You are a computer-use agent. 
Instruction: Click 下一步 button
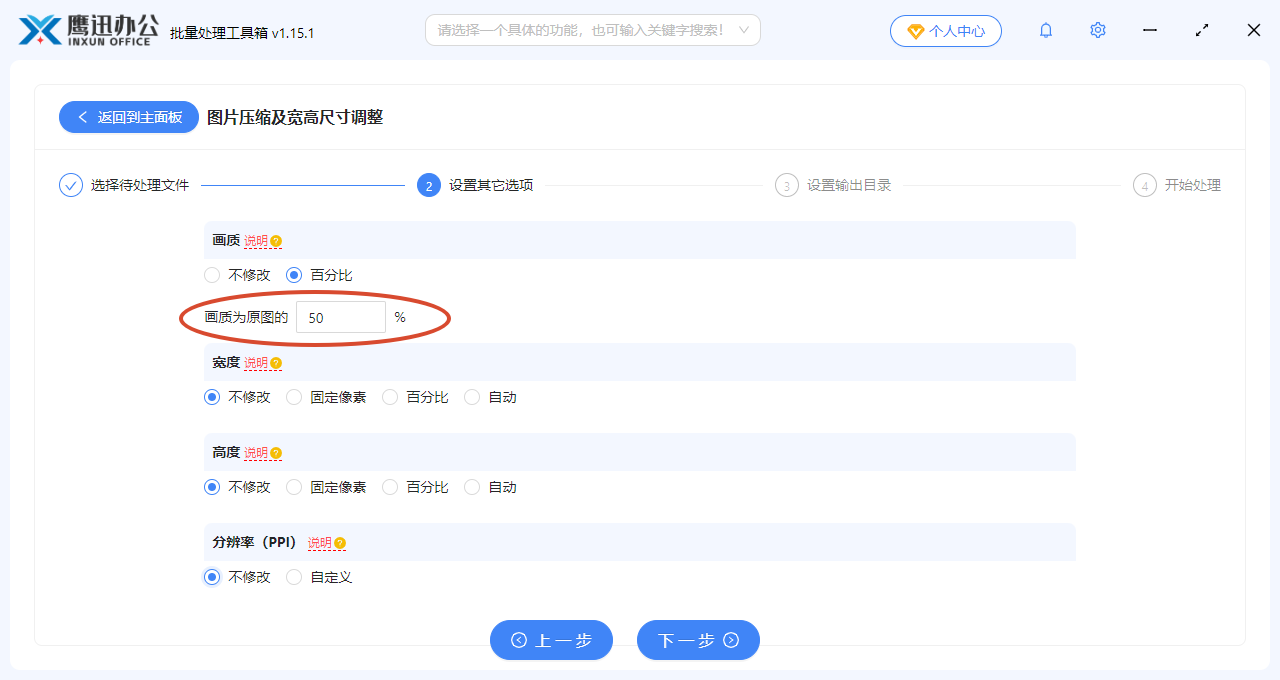coord(698,640)
